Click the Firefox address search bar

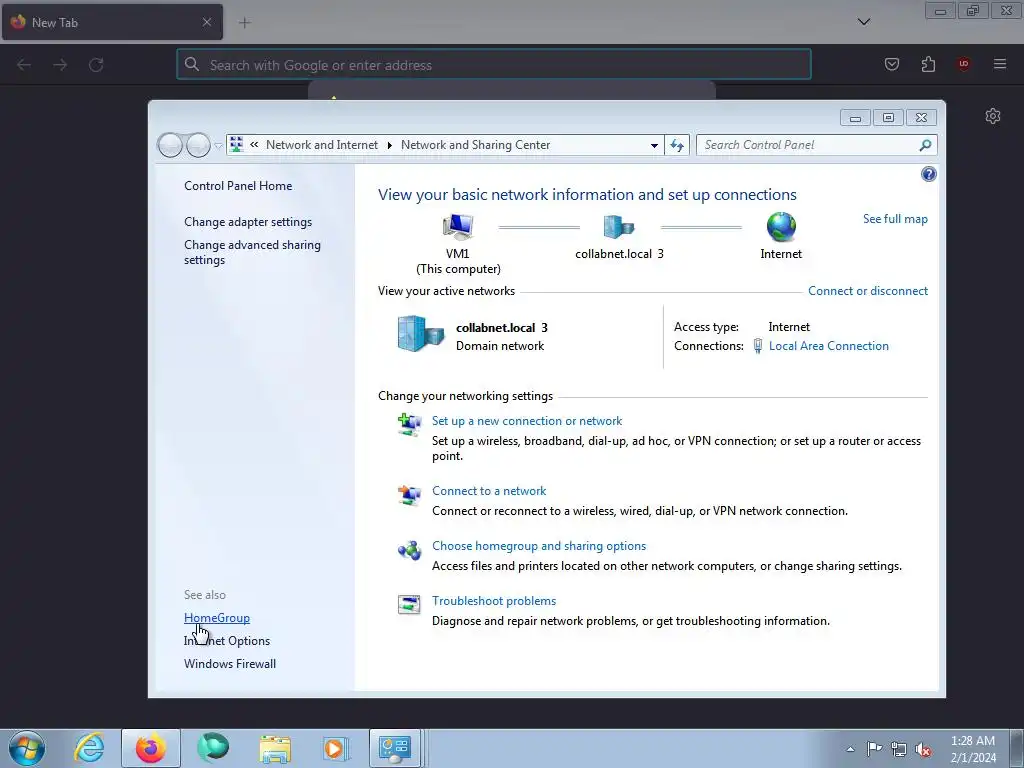pyautogui.click(x=494, y=65)
